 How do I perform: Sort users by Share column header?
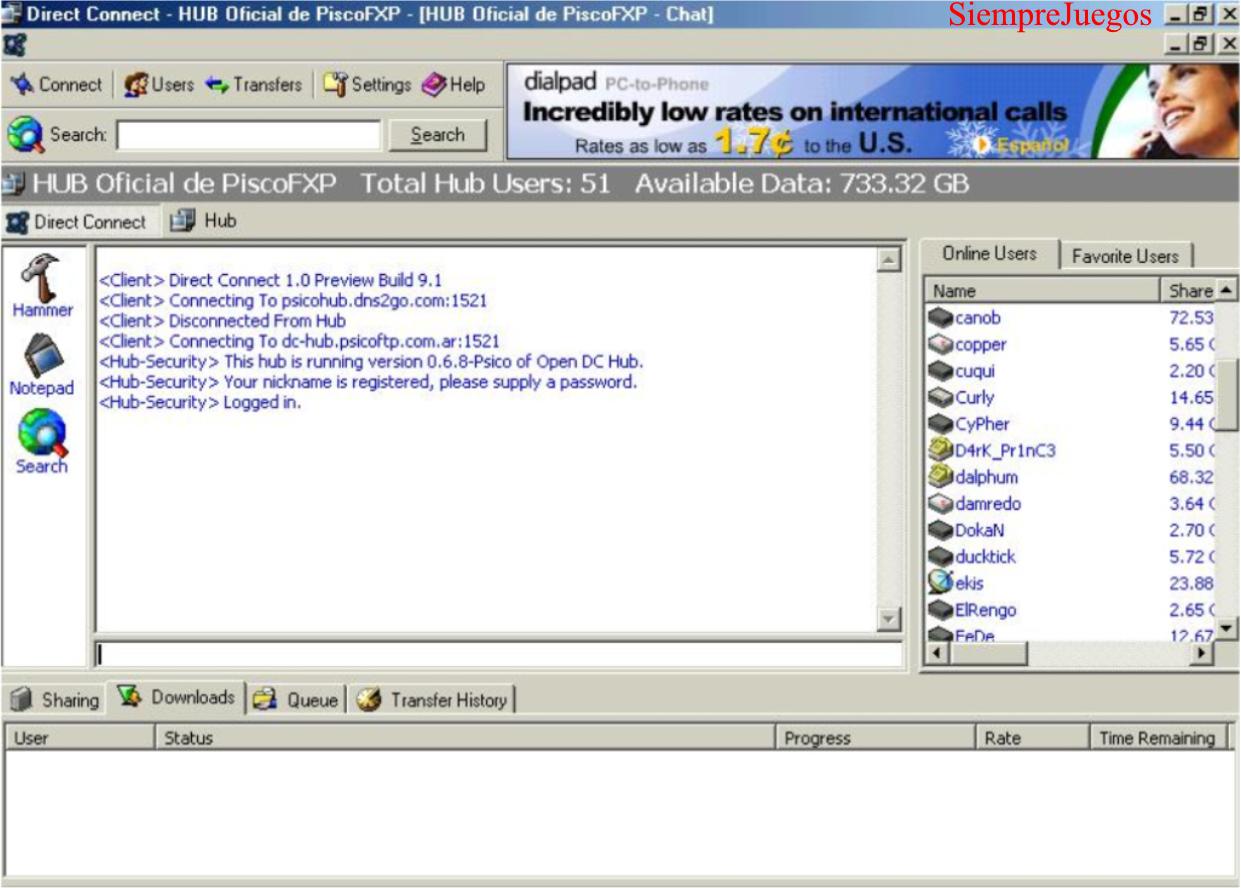tap(1188, 291)
